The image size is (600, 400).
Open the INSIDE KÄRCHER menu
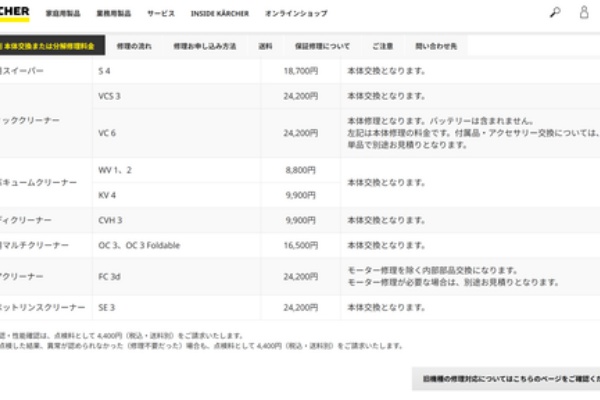[x=220, y=13]
